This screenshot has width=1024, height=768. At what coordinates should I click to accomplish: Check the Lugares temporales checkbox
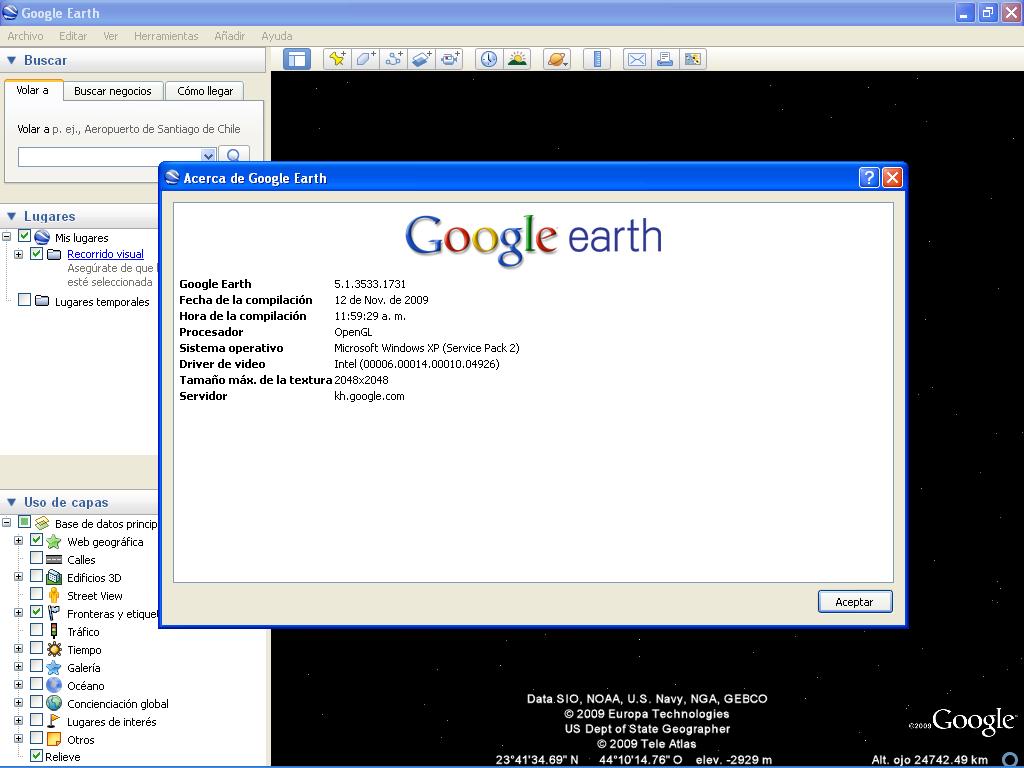coord(25,300)
